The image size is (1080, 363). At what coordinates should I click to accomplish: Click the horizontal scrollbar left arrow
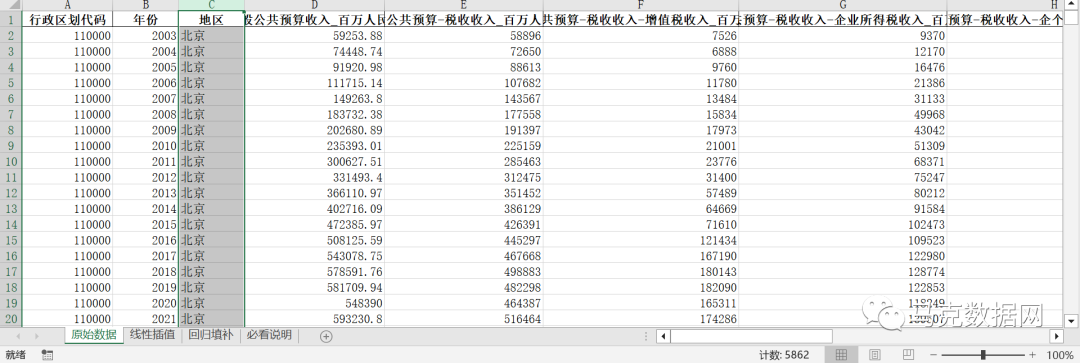point(663,336)
